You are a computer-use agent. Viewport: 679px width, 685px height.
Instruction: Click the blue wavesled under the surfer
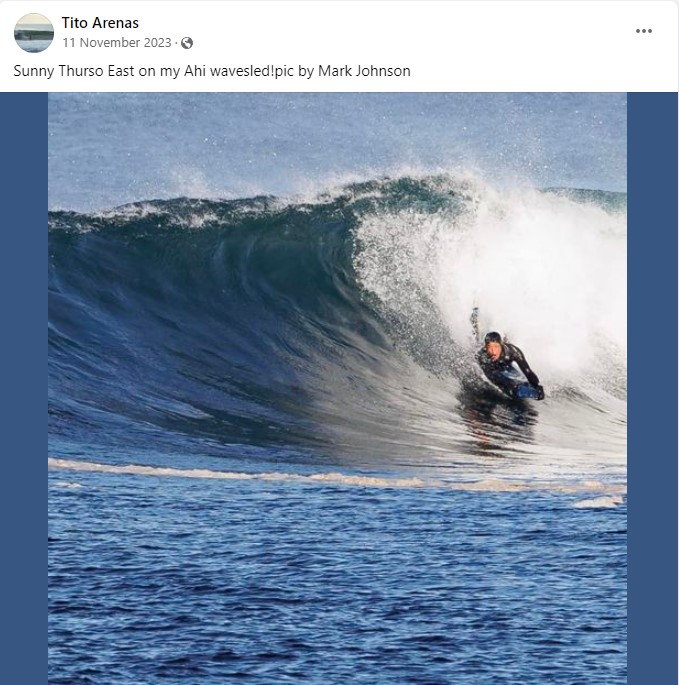[527, 391]
